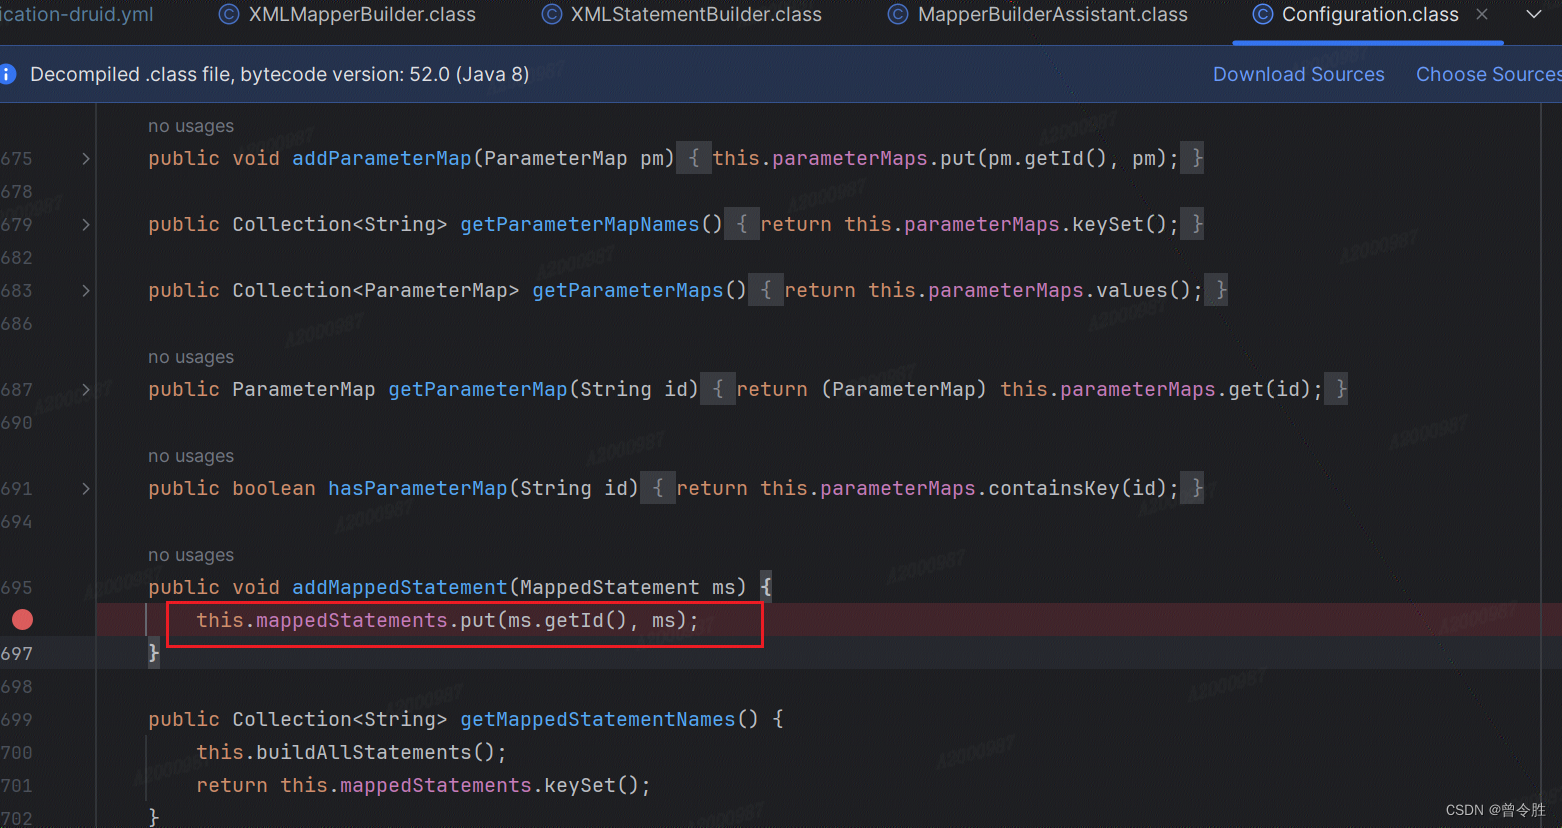The width and height of the screenshot is (1562, 828).
Task: Click the getParameterMap(String id) method name
Action: [x=477, y=389]
